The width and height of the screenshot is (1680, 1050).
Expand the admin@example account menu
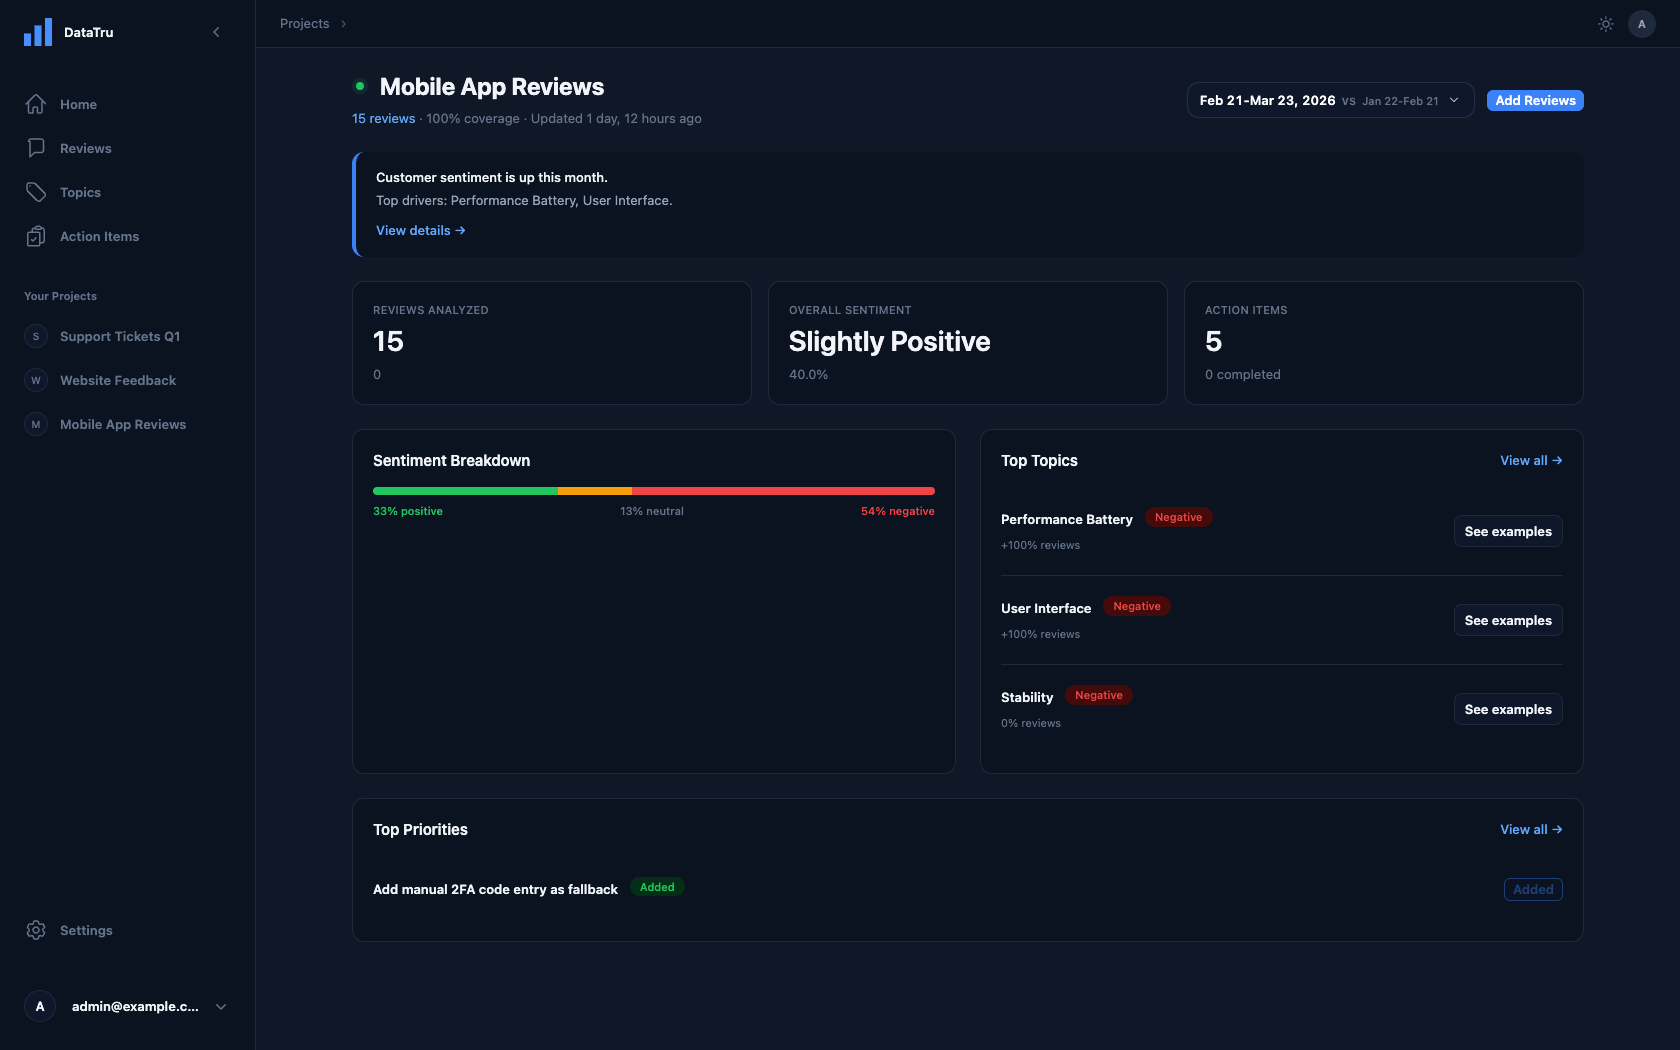point(220,1006)
